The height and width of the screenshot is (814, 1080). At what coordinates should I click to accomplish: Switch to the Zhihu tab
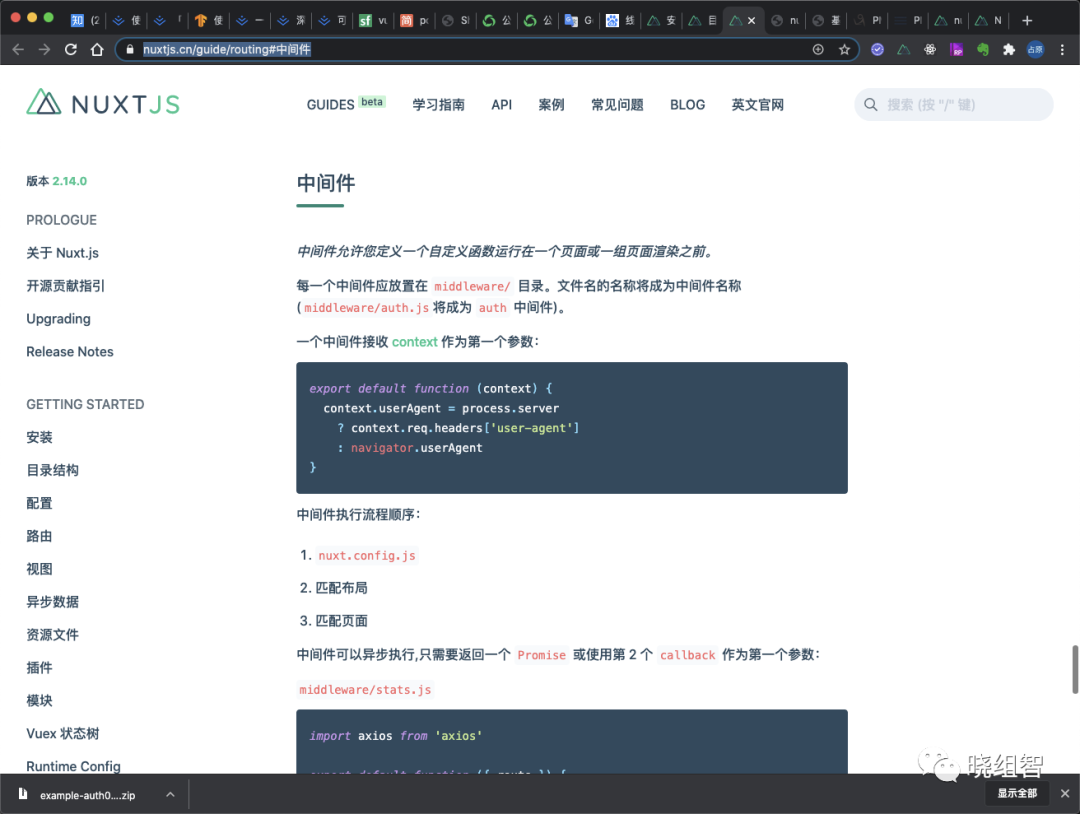coord(85,21)
